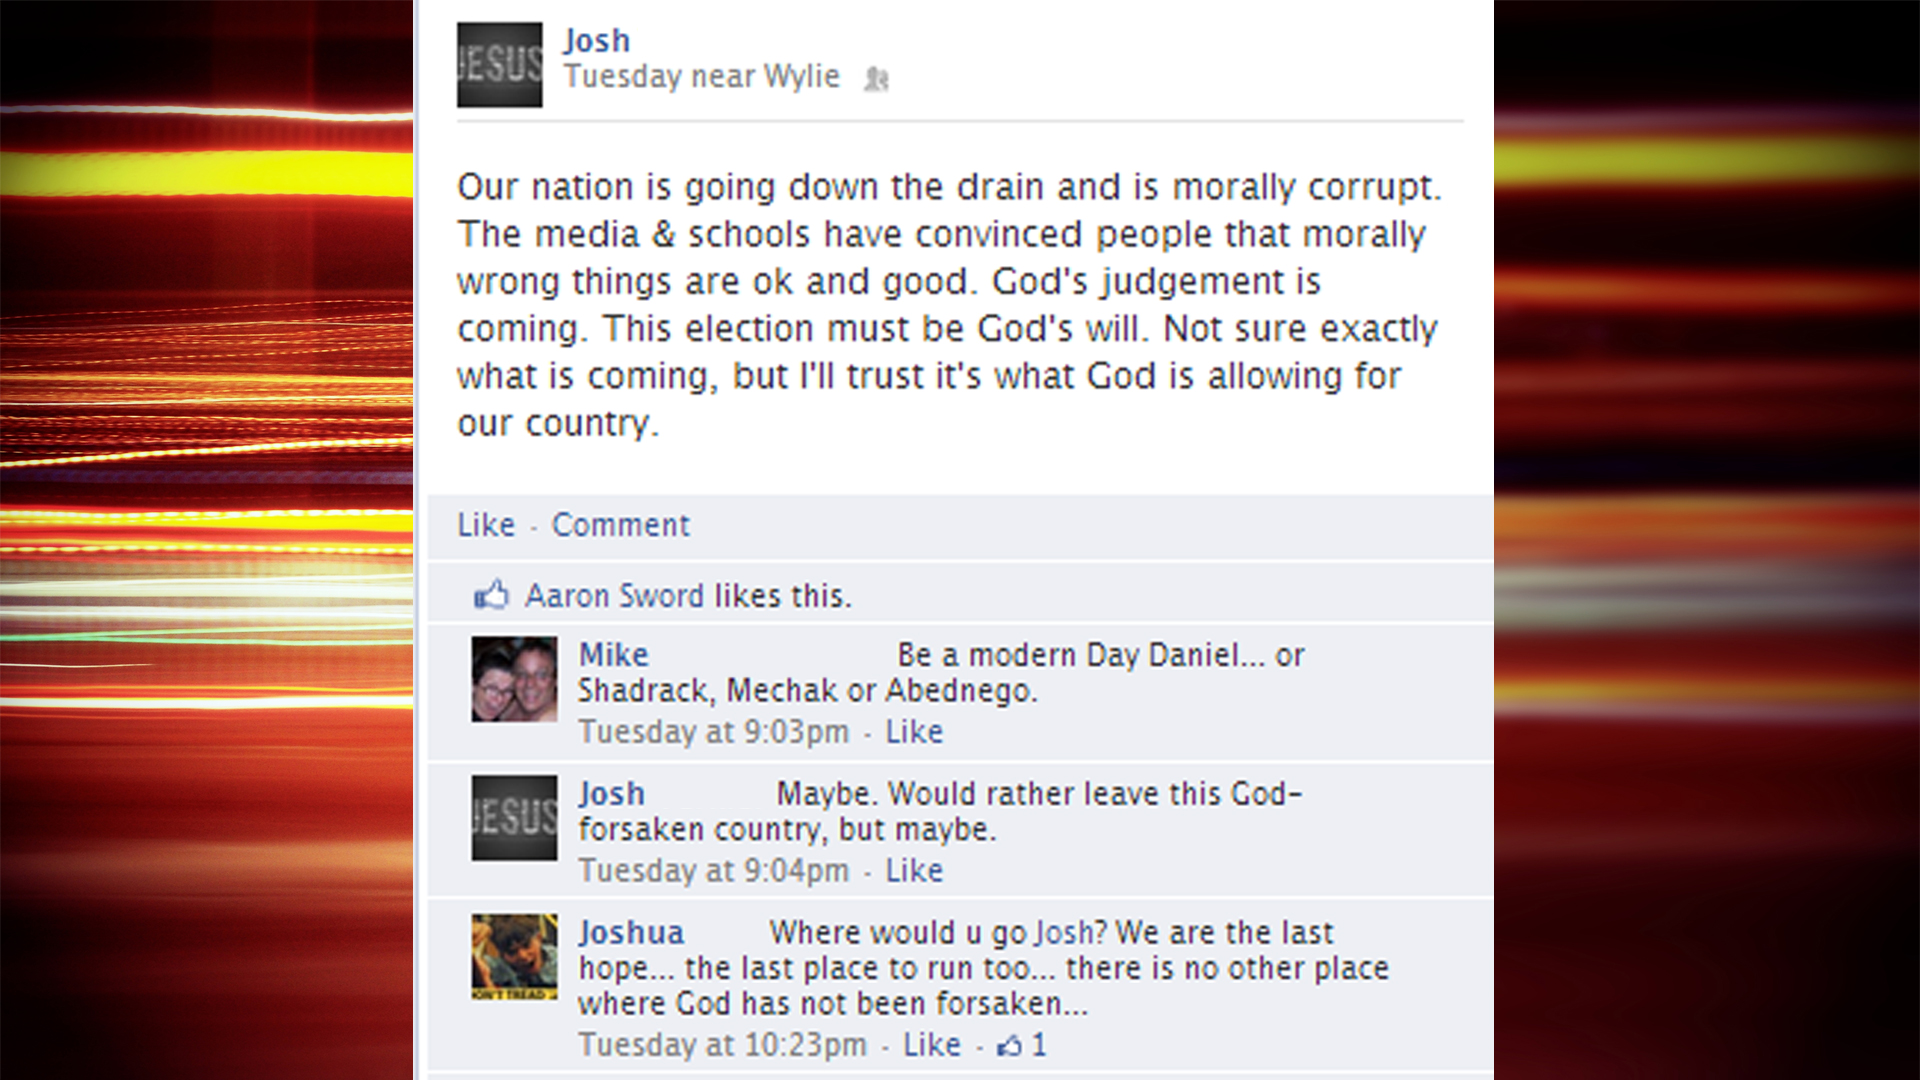Viewport: 1920px width, 1080px height.
Task: Click Josh's name in post header
Action: (597, 41)
